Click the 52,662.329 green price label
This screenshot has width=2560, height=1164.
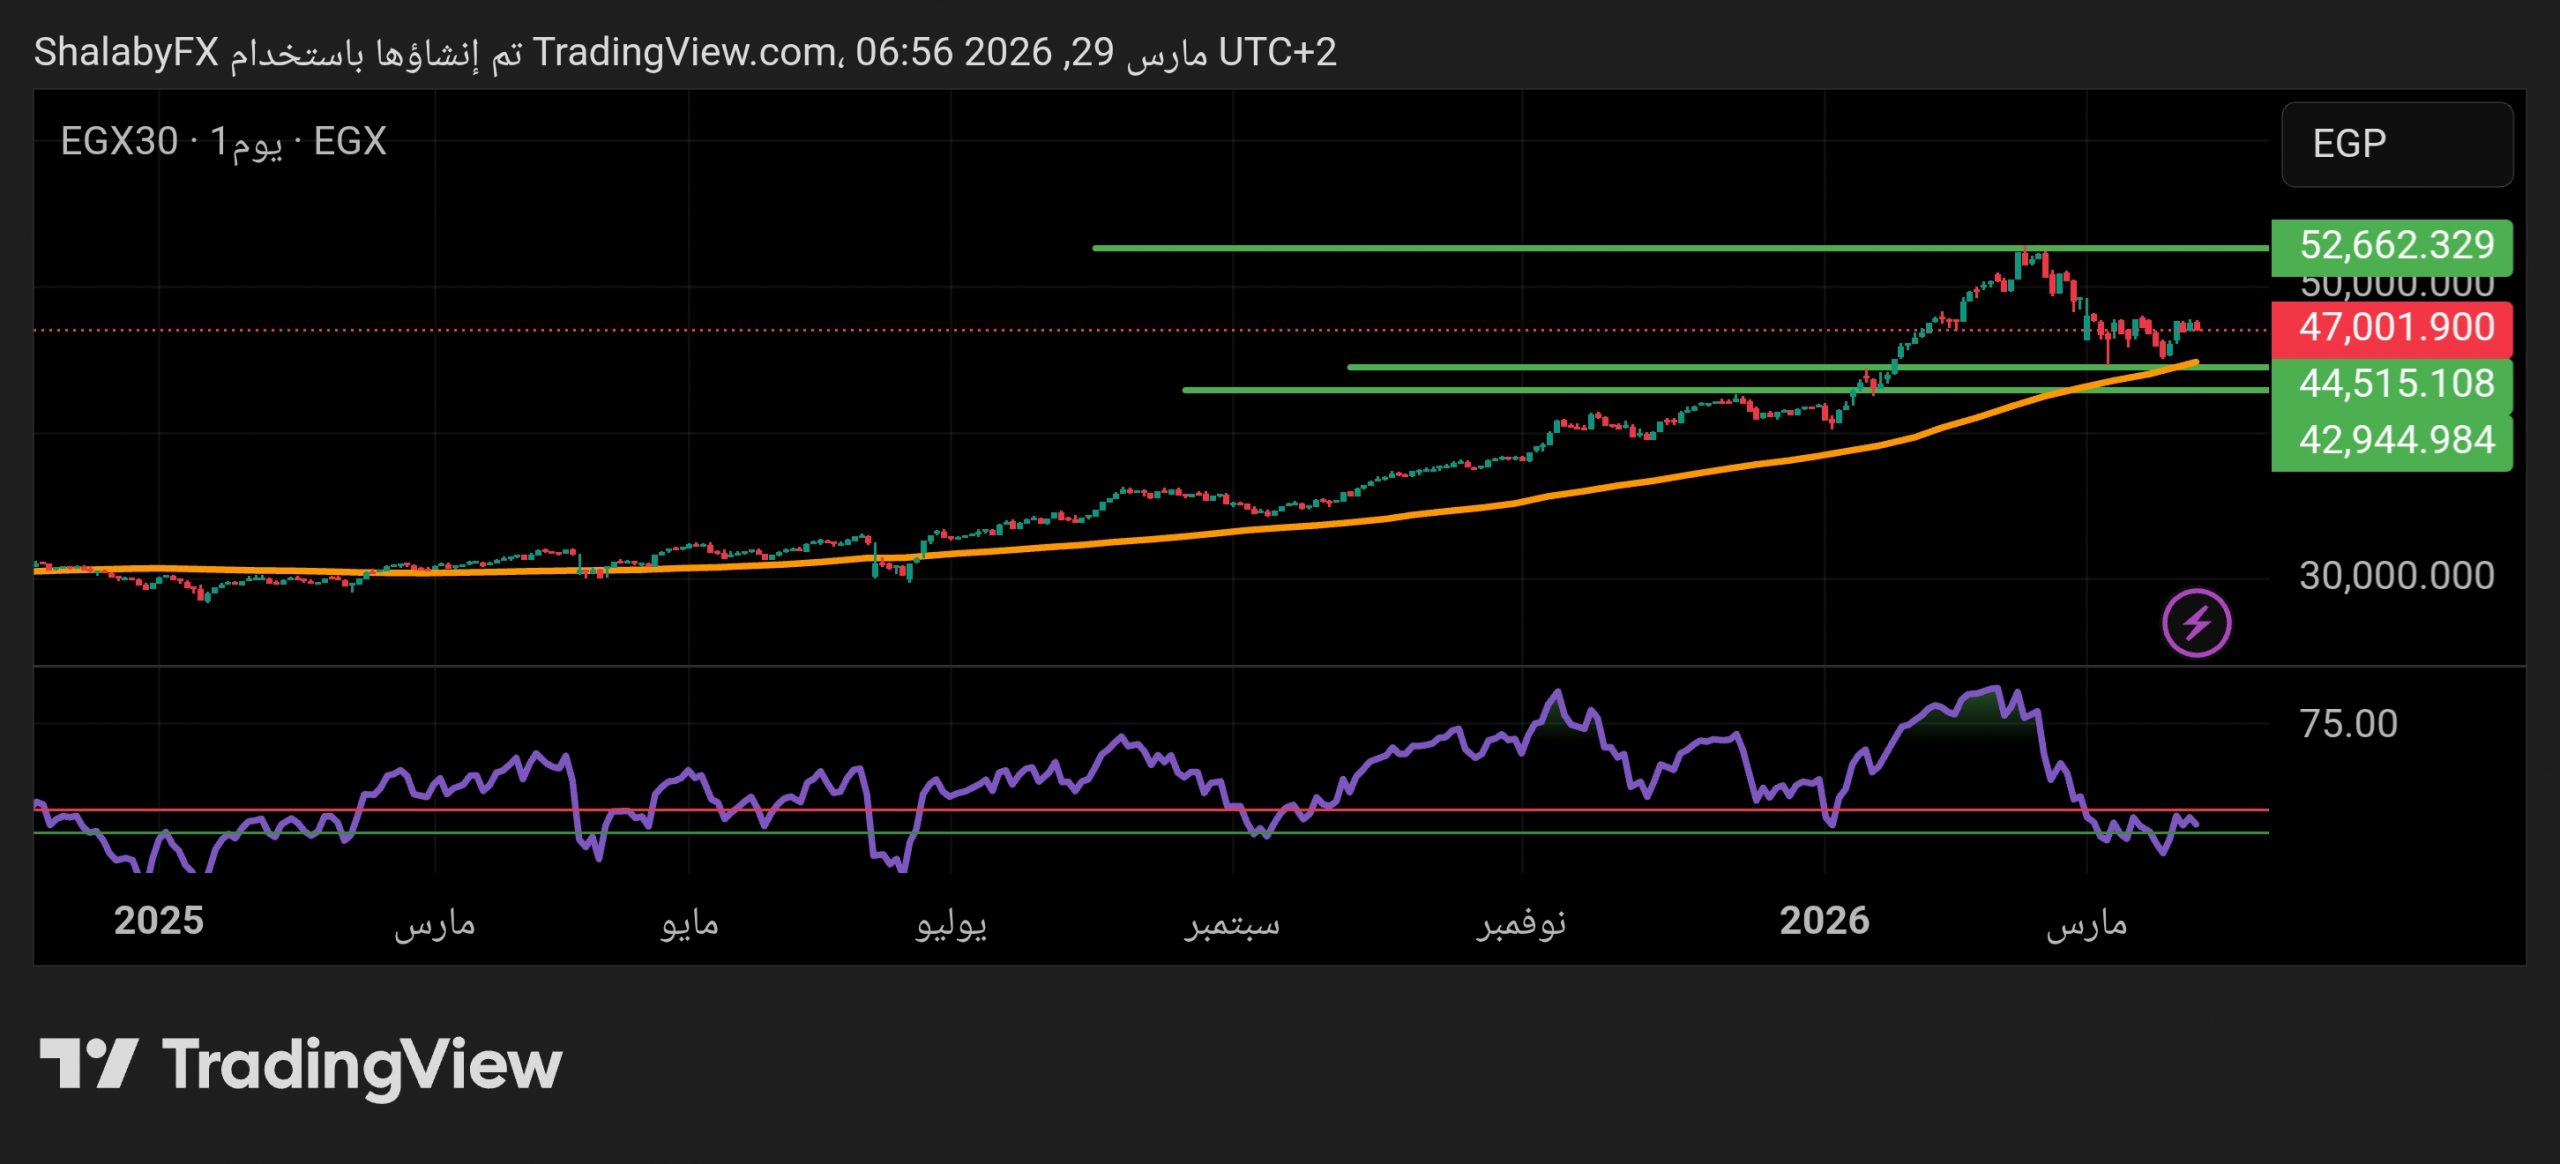pyautogui.click(x=2391, y=246)
